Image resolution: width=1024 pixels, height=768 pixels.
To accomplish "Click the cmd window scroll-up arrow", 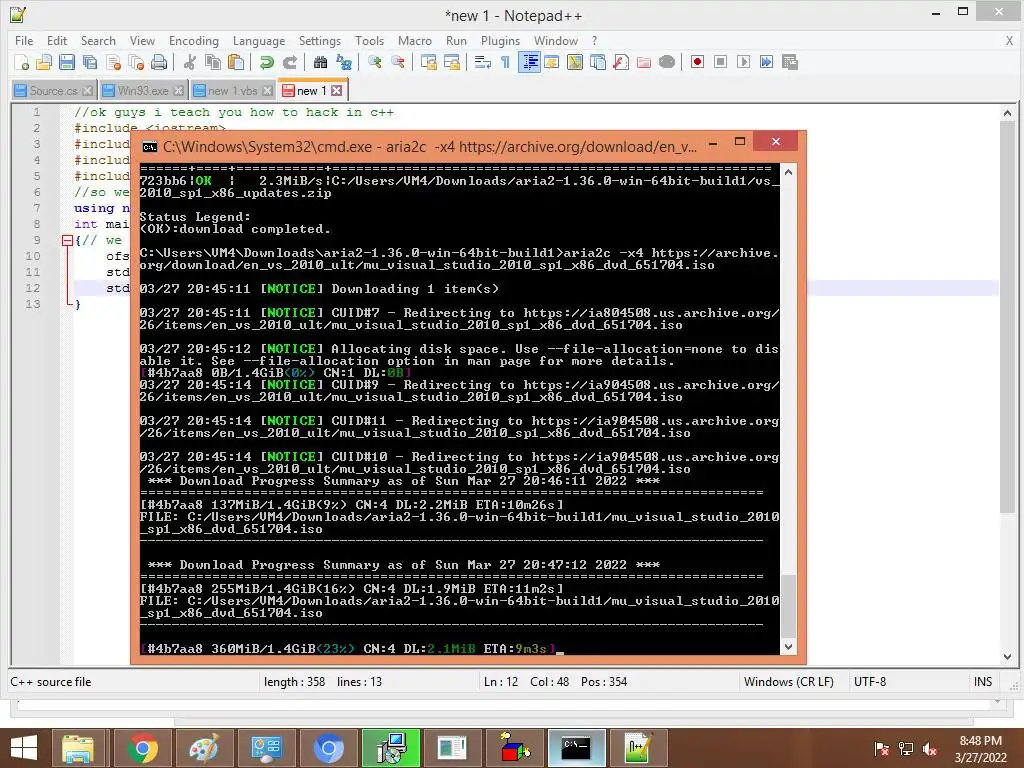I will point(788,172).
